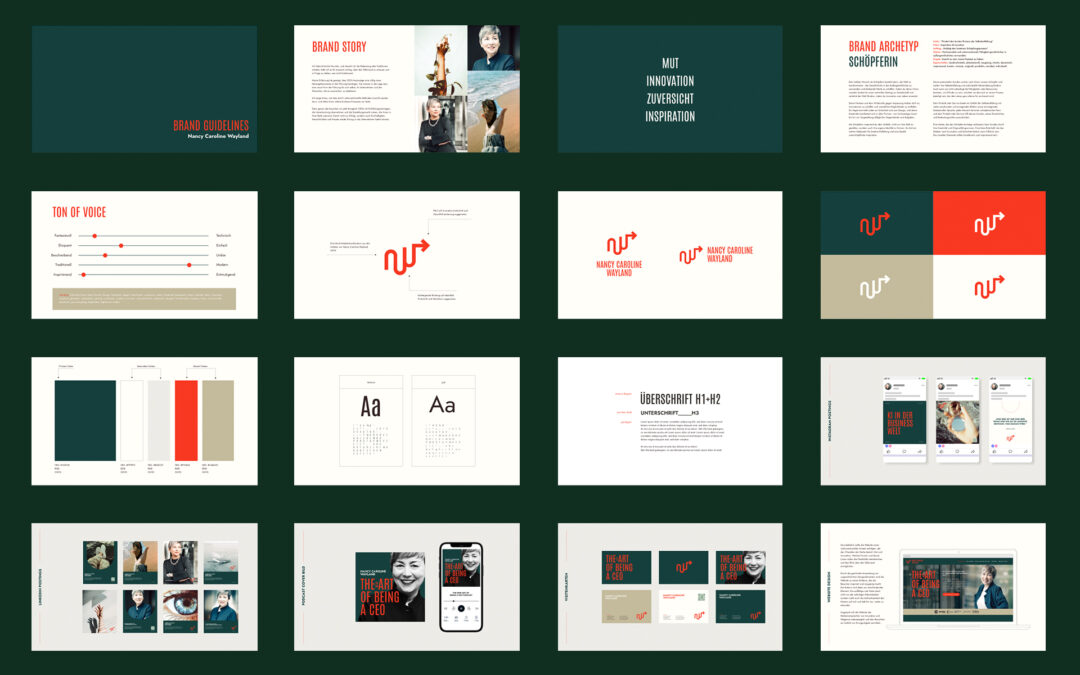The image size is (1080, 675).
Task: Click the logo-only dark green business card
Action: coord(683,567)
